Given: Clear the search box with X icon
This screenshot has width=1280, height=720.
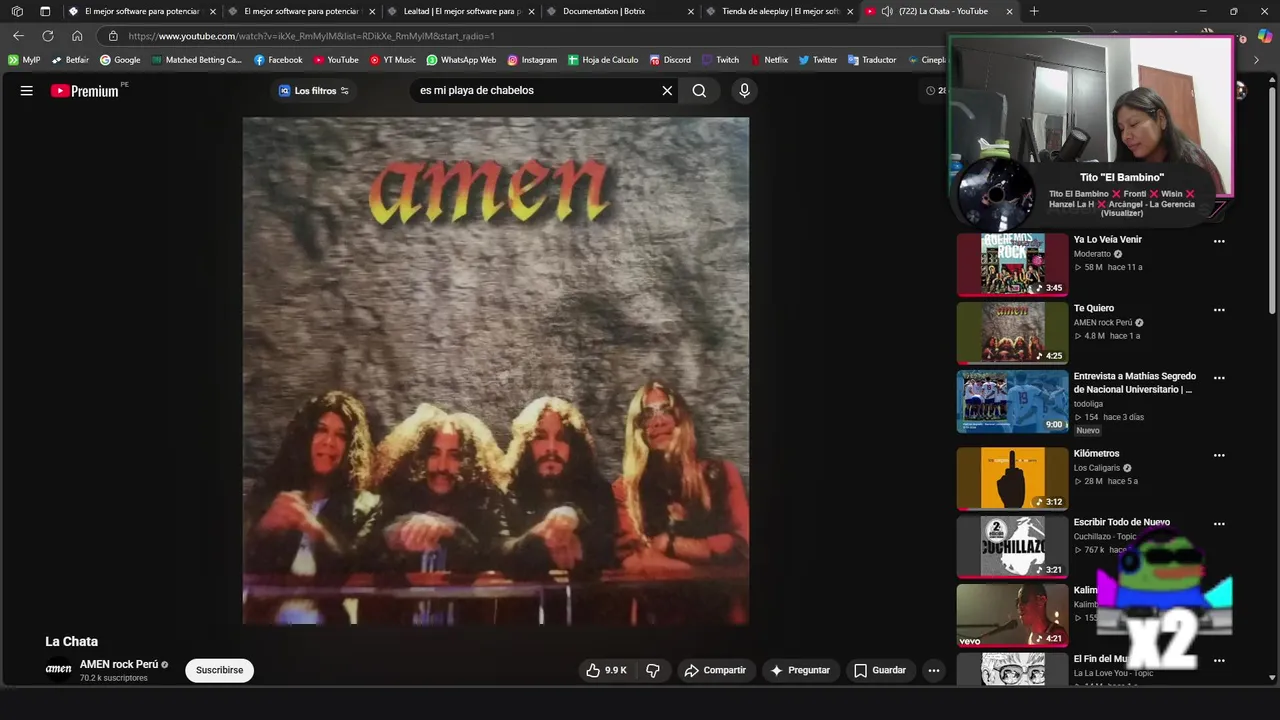Looking at the screenshot, I should tap(667, 90).
